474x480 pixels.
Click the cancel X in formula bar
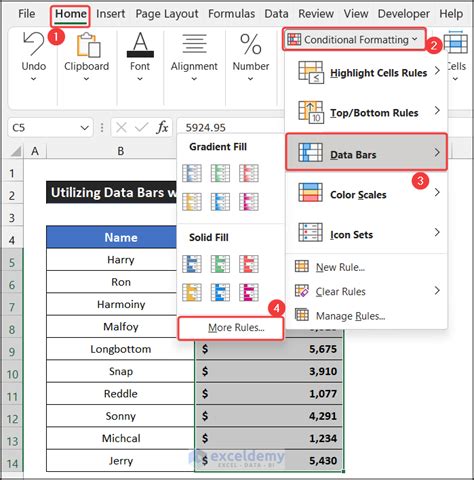121,127
